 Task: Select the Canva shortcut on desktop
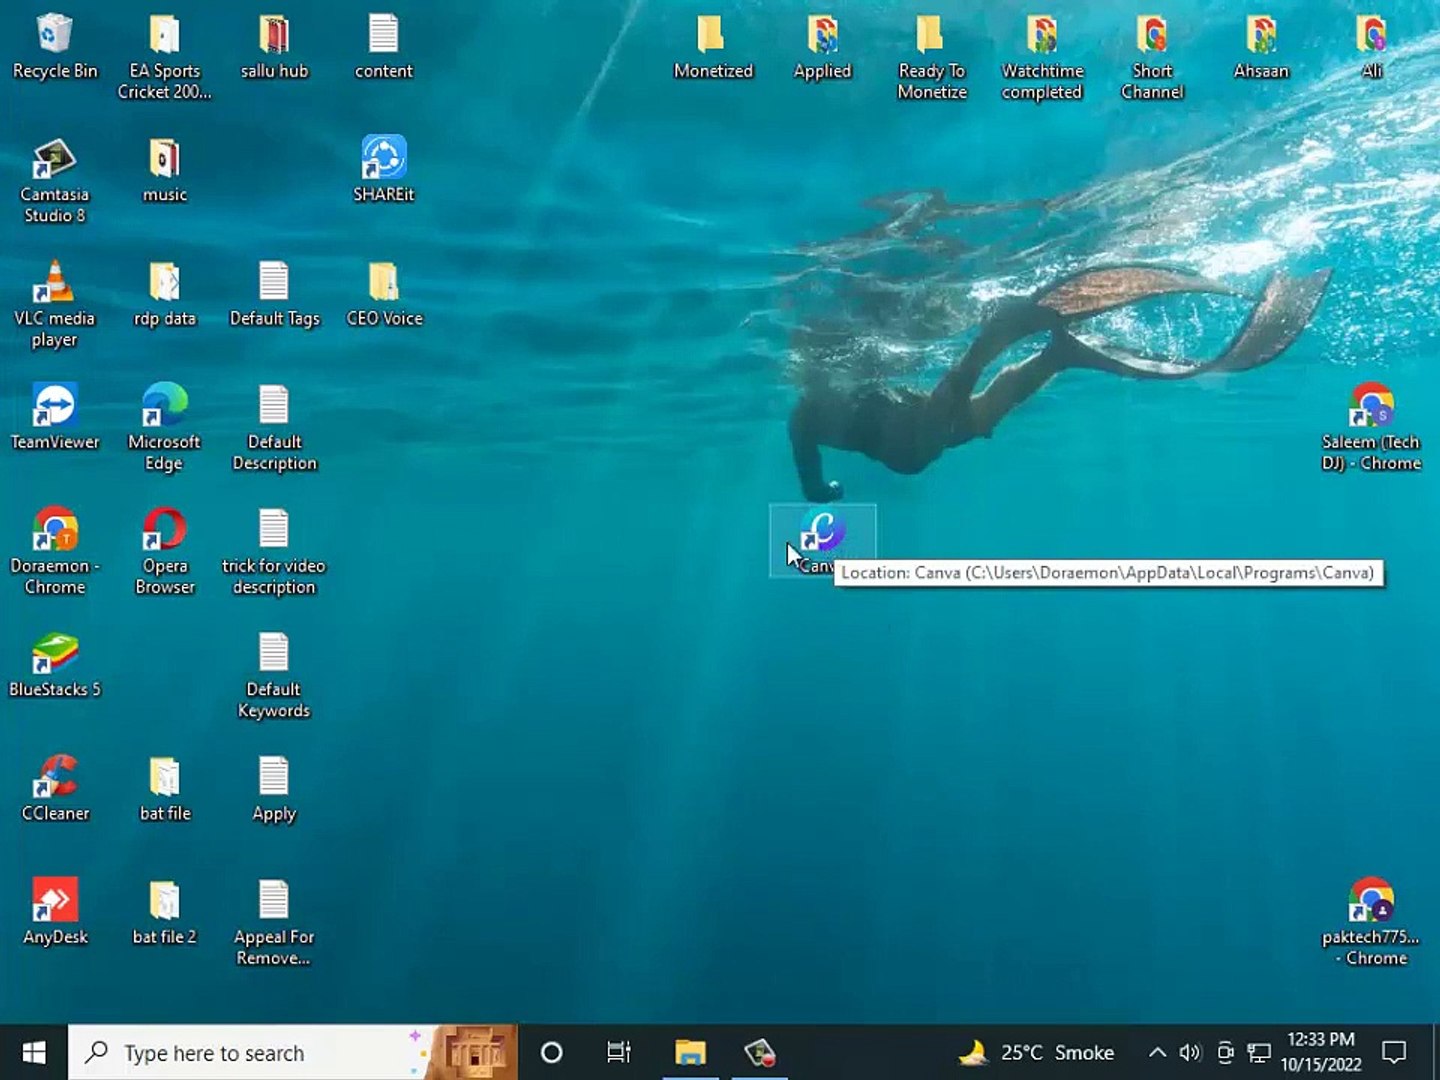pos(823,532)
